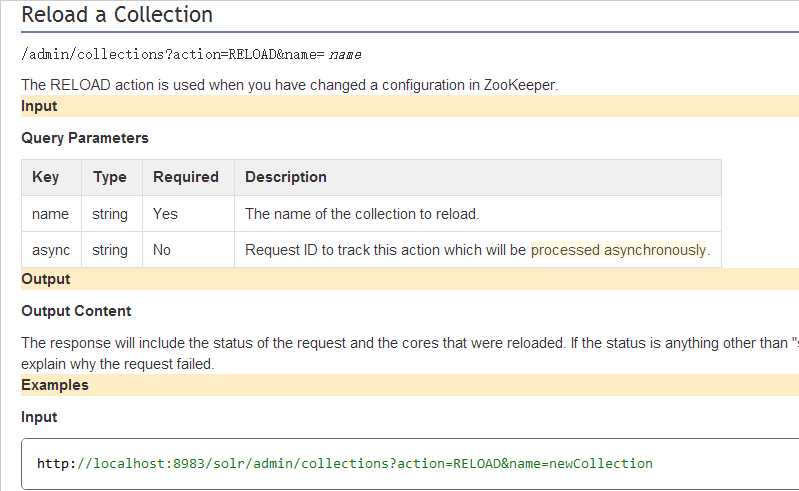Click the "string" type in the async row
Viewport: 799px width, 491px height.
pyautogui.click(x=110, y=250)
